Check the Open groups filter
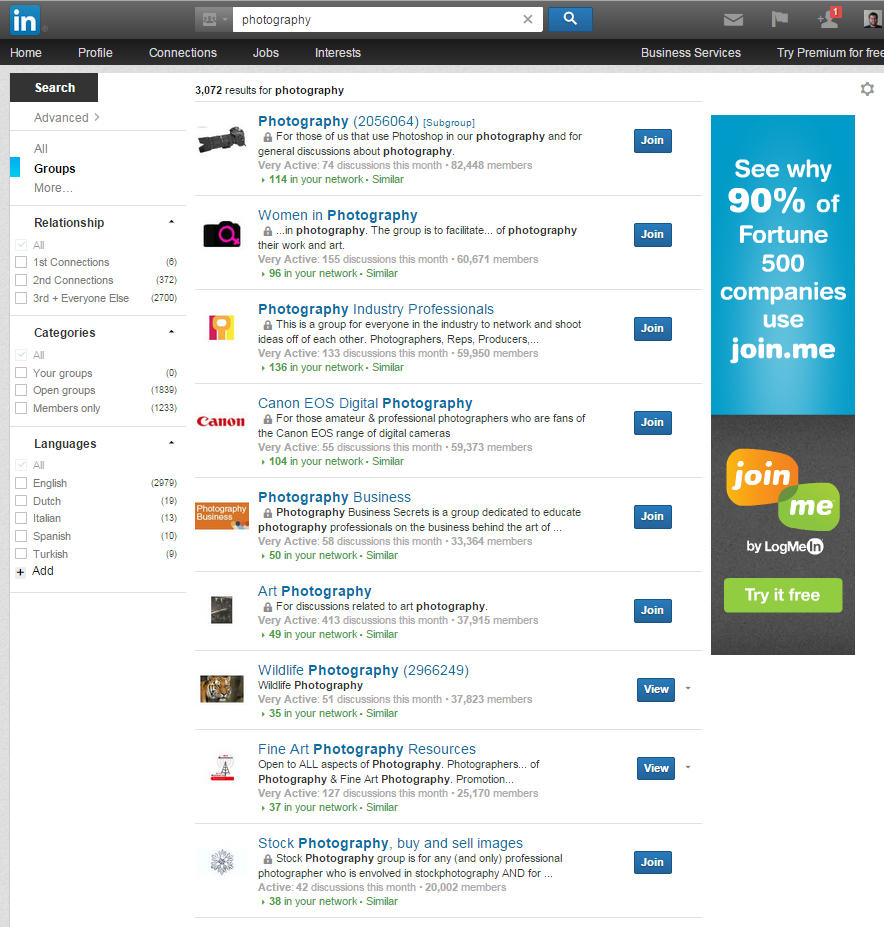 click(x=21, y=390)
